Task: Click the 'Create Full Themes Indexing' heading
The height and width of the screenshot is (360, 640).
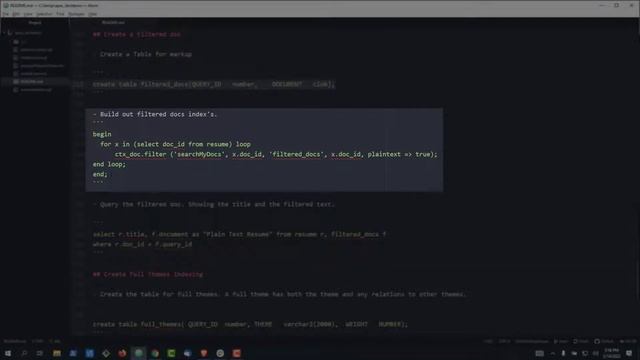Action: tap(148, 274)
